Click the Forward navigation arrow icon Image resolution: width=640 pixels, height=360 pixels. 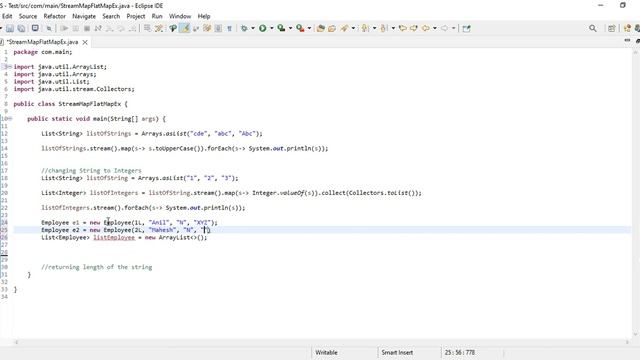pyautogui.click(x=444, y=28)
